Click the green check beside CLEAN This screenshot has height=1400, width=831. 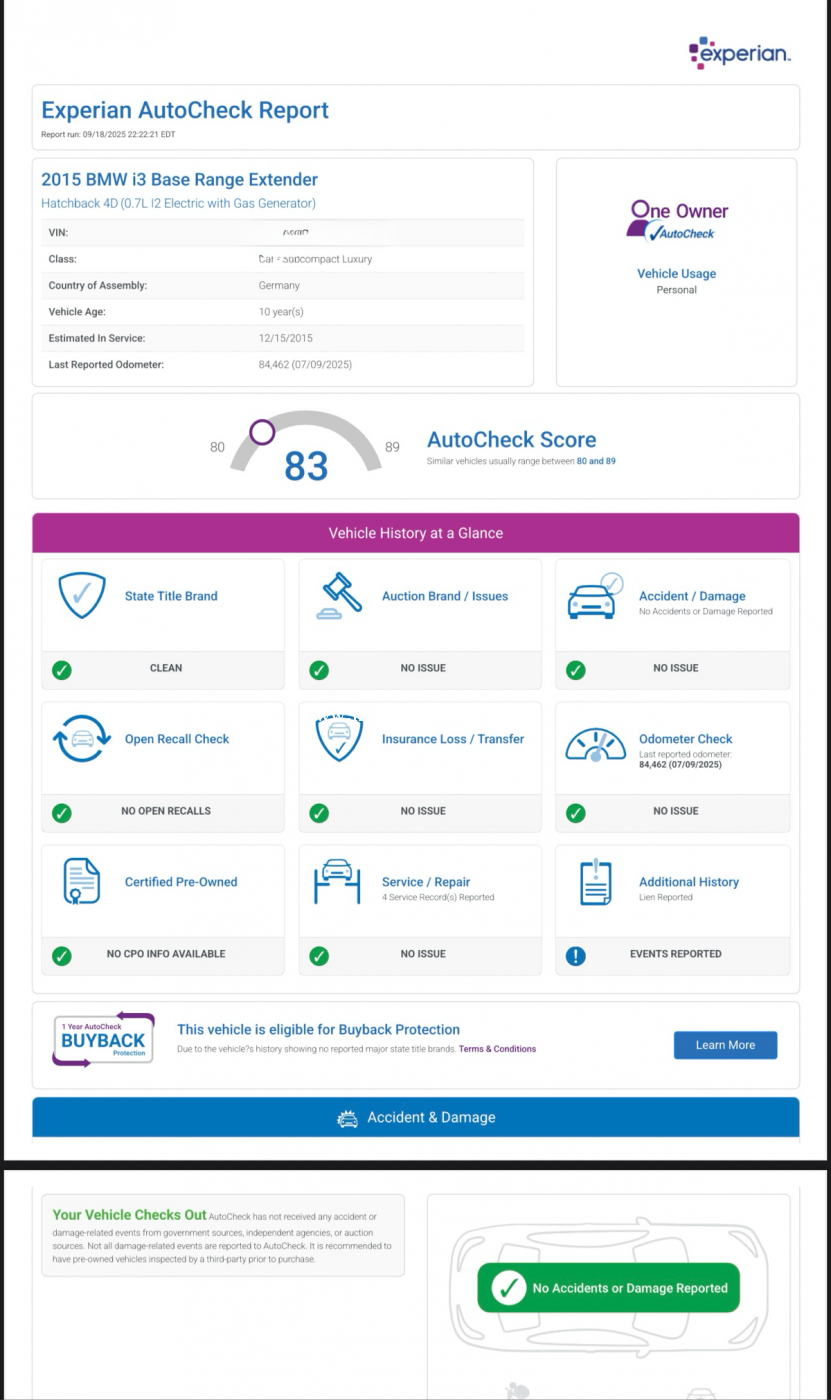coord(62,670)
